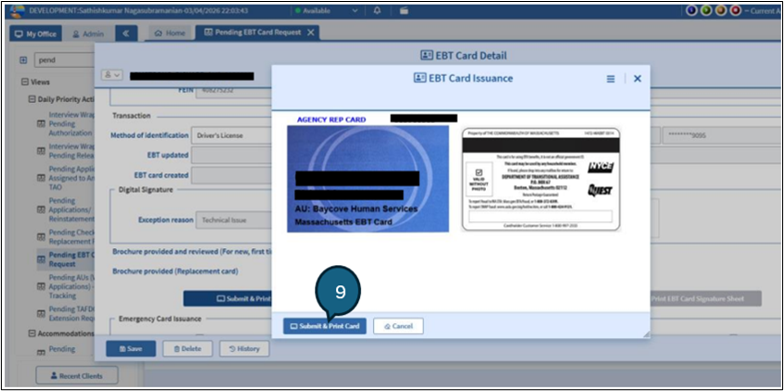Click the 'Transaction' section label

[131, 116]
